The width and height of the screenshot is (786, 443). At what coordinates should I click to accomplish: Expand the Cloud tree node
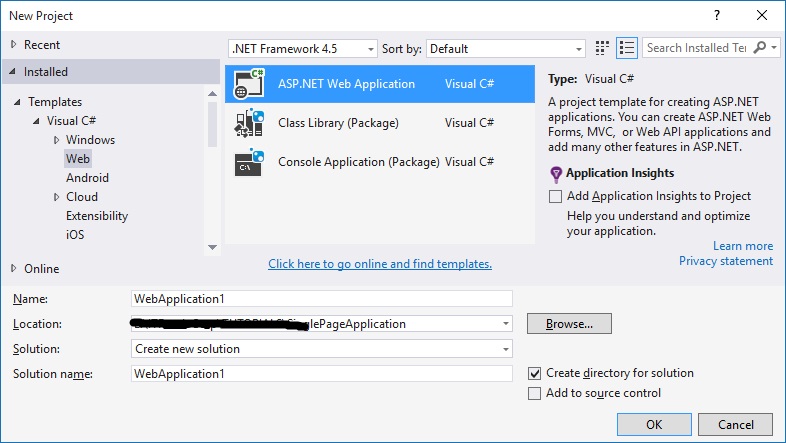(x=56, y=197)
